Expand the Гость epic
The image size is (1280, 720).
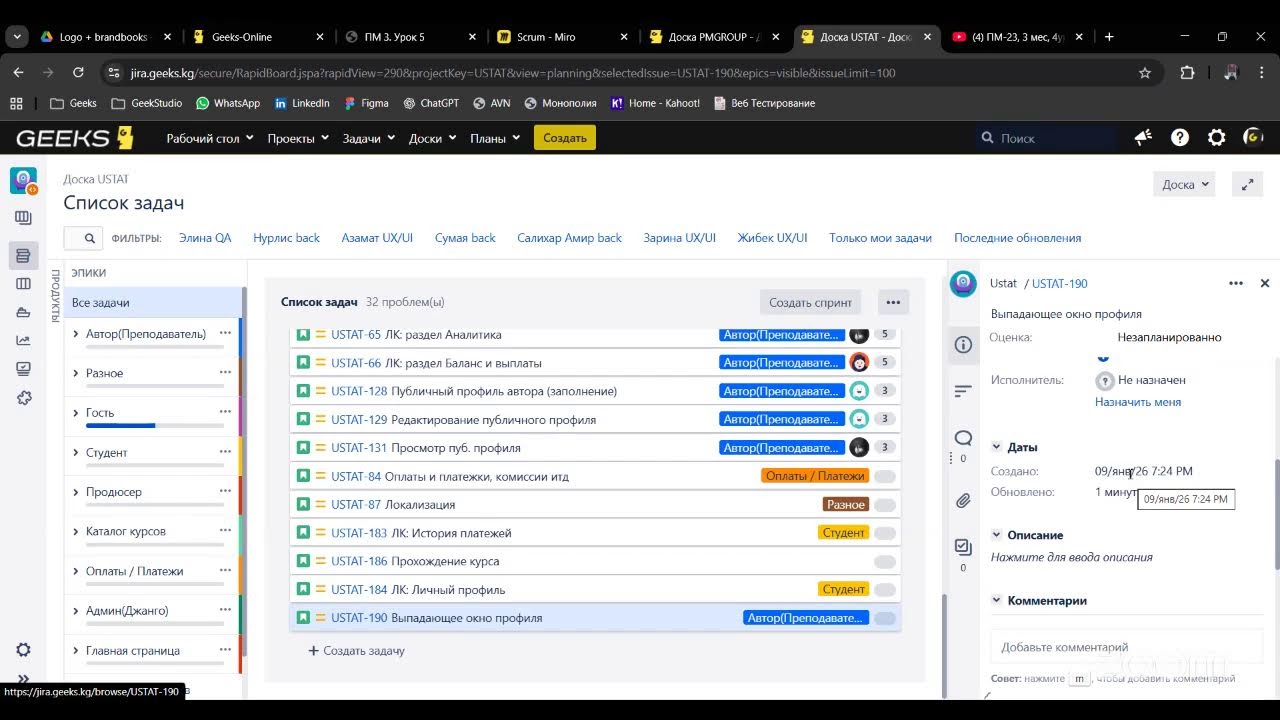[76, 413]
